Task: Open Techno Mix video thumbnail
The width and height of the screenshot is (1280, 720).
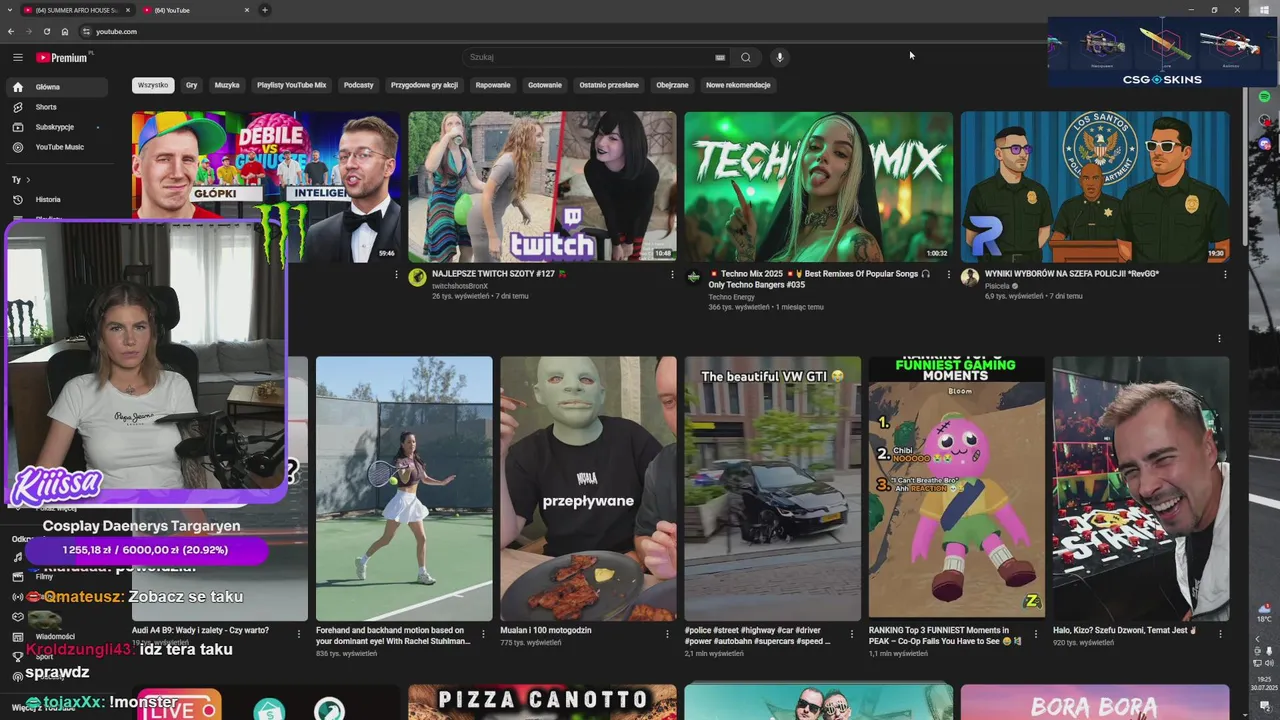Action: pos(818,187)
